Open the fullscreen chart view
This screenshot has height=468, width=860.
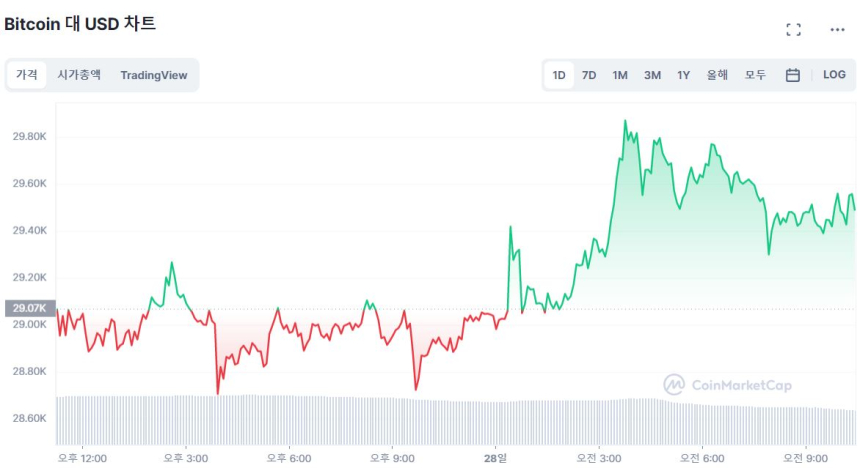coord(793,30)
